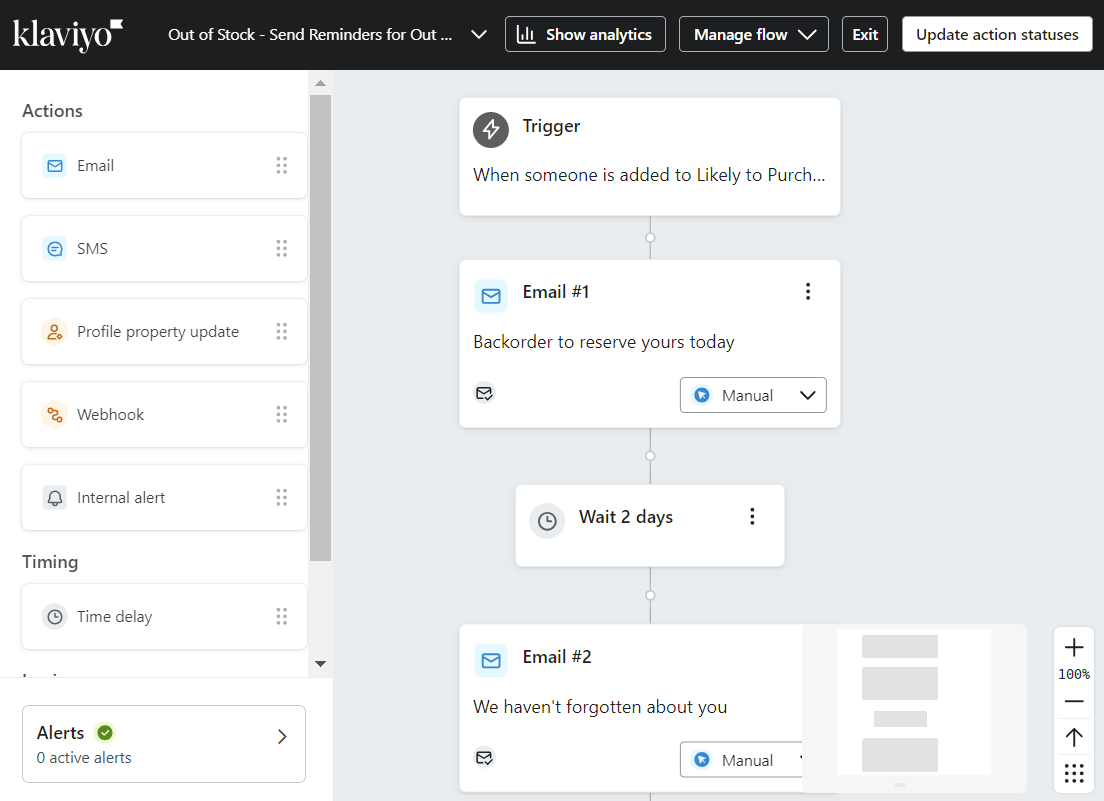
Task: Click the drag handle on SMS action
Action: pos(281,249)
